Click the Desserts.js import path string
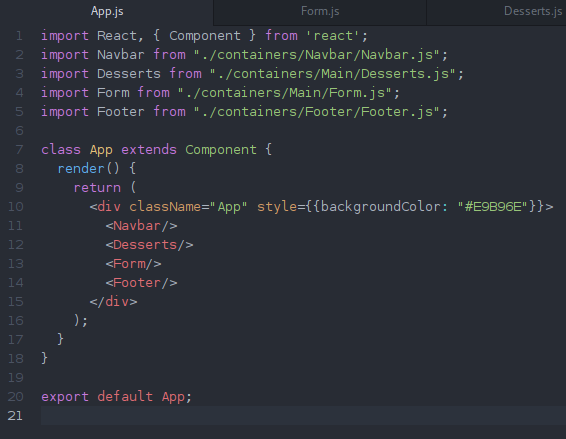Viewport: 566px width, 439px height. click(x=332, y=74)
